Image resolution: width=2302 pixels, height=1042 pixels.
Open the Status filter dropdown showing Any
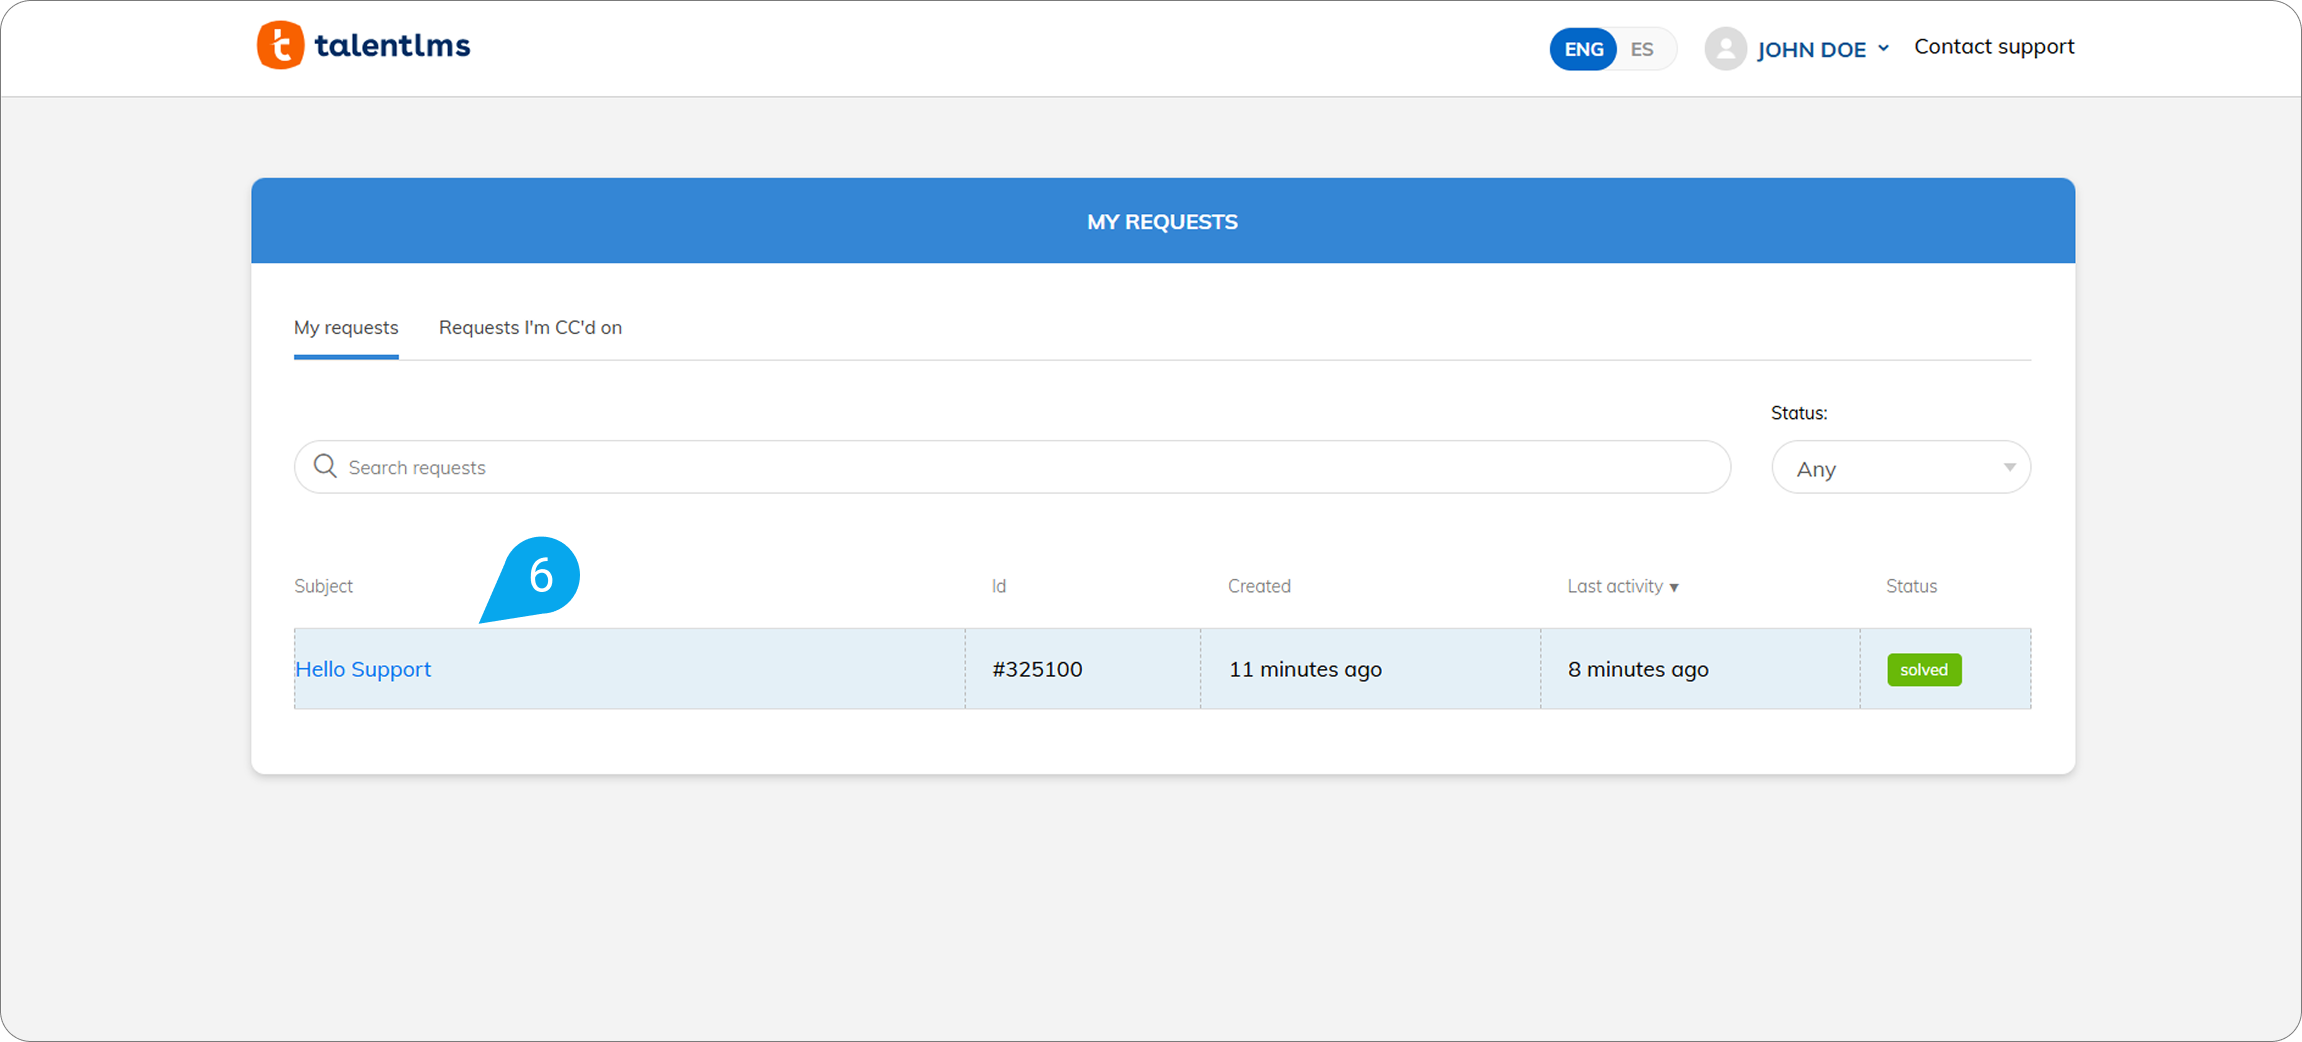(x=1899, y=467)
